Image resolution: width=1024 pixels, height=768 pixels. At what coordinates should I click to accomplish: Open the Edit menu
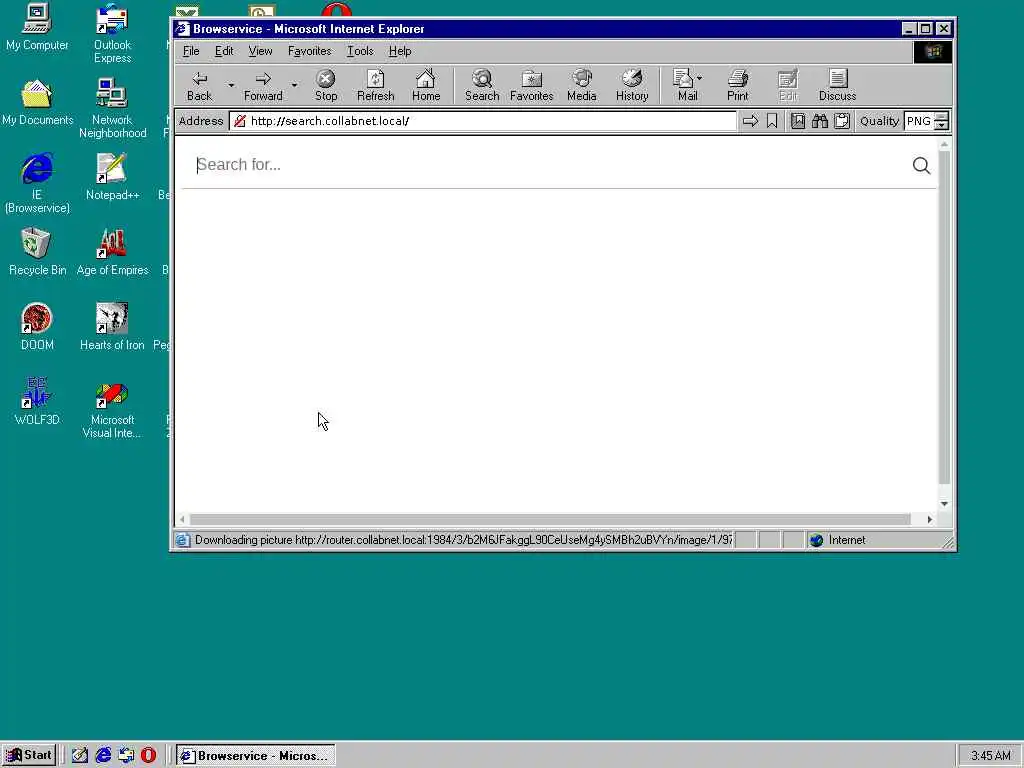(x=224, y=51)
